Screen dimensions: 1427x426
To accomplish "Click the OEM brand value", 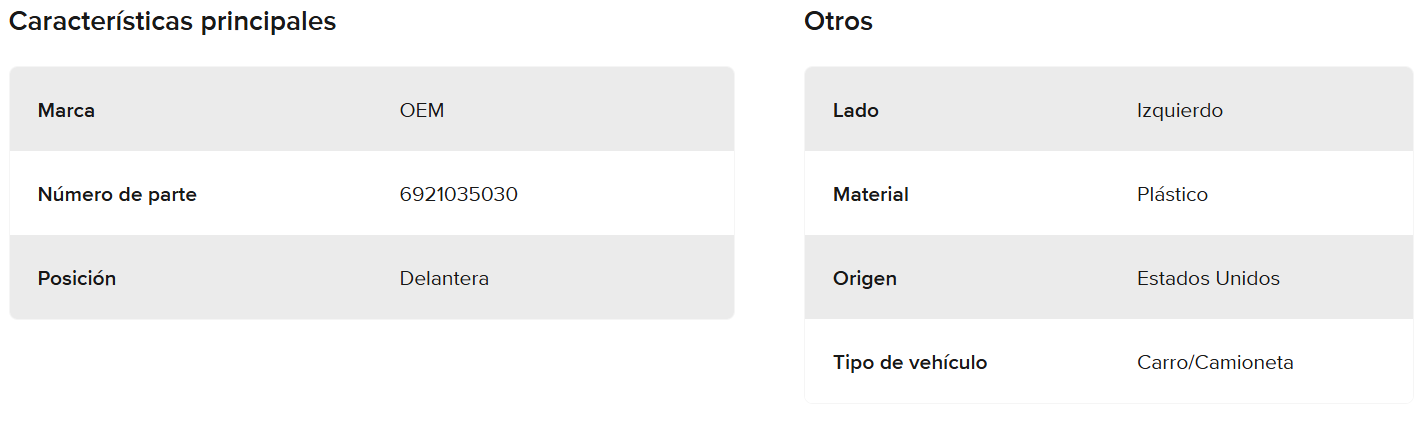I will [422, 111].
